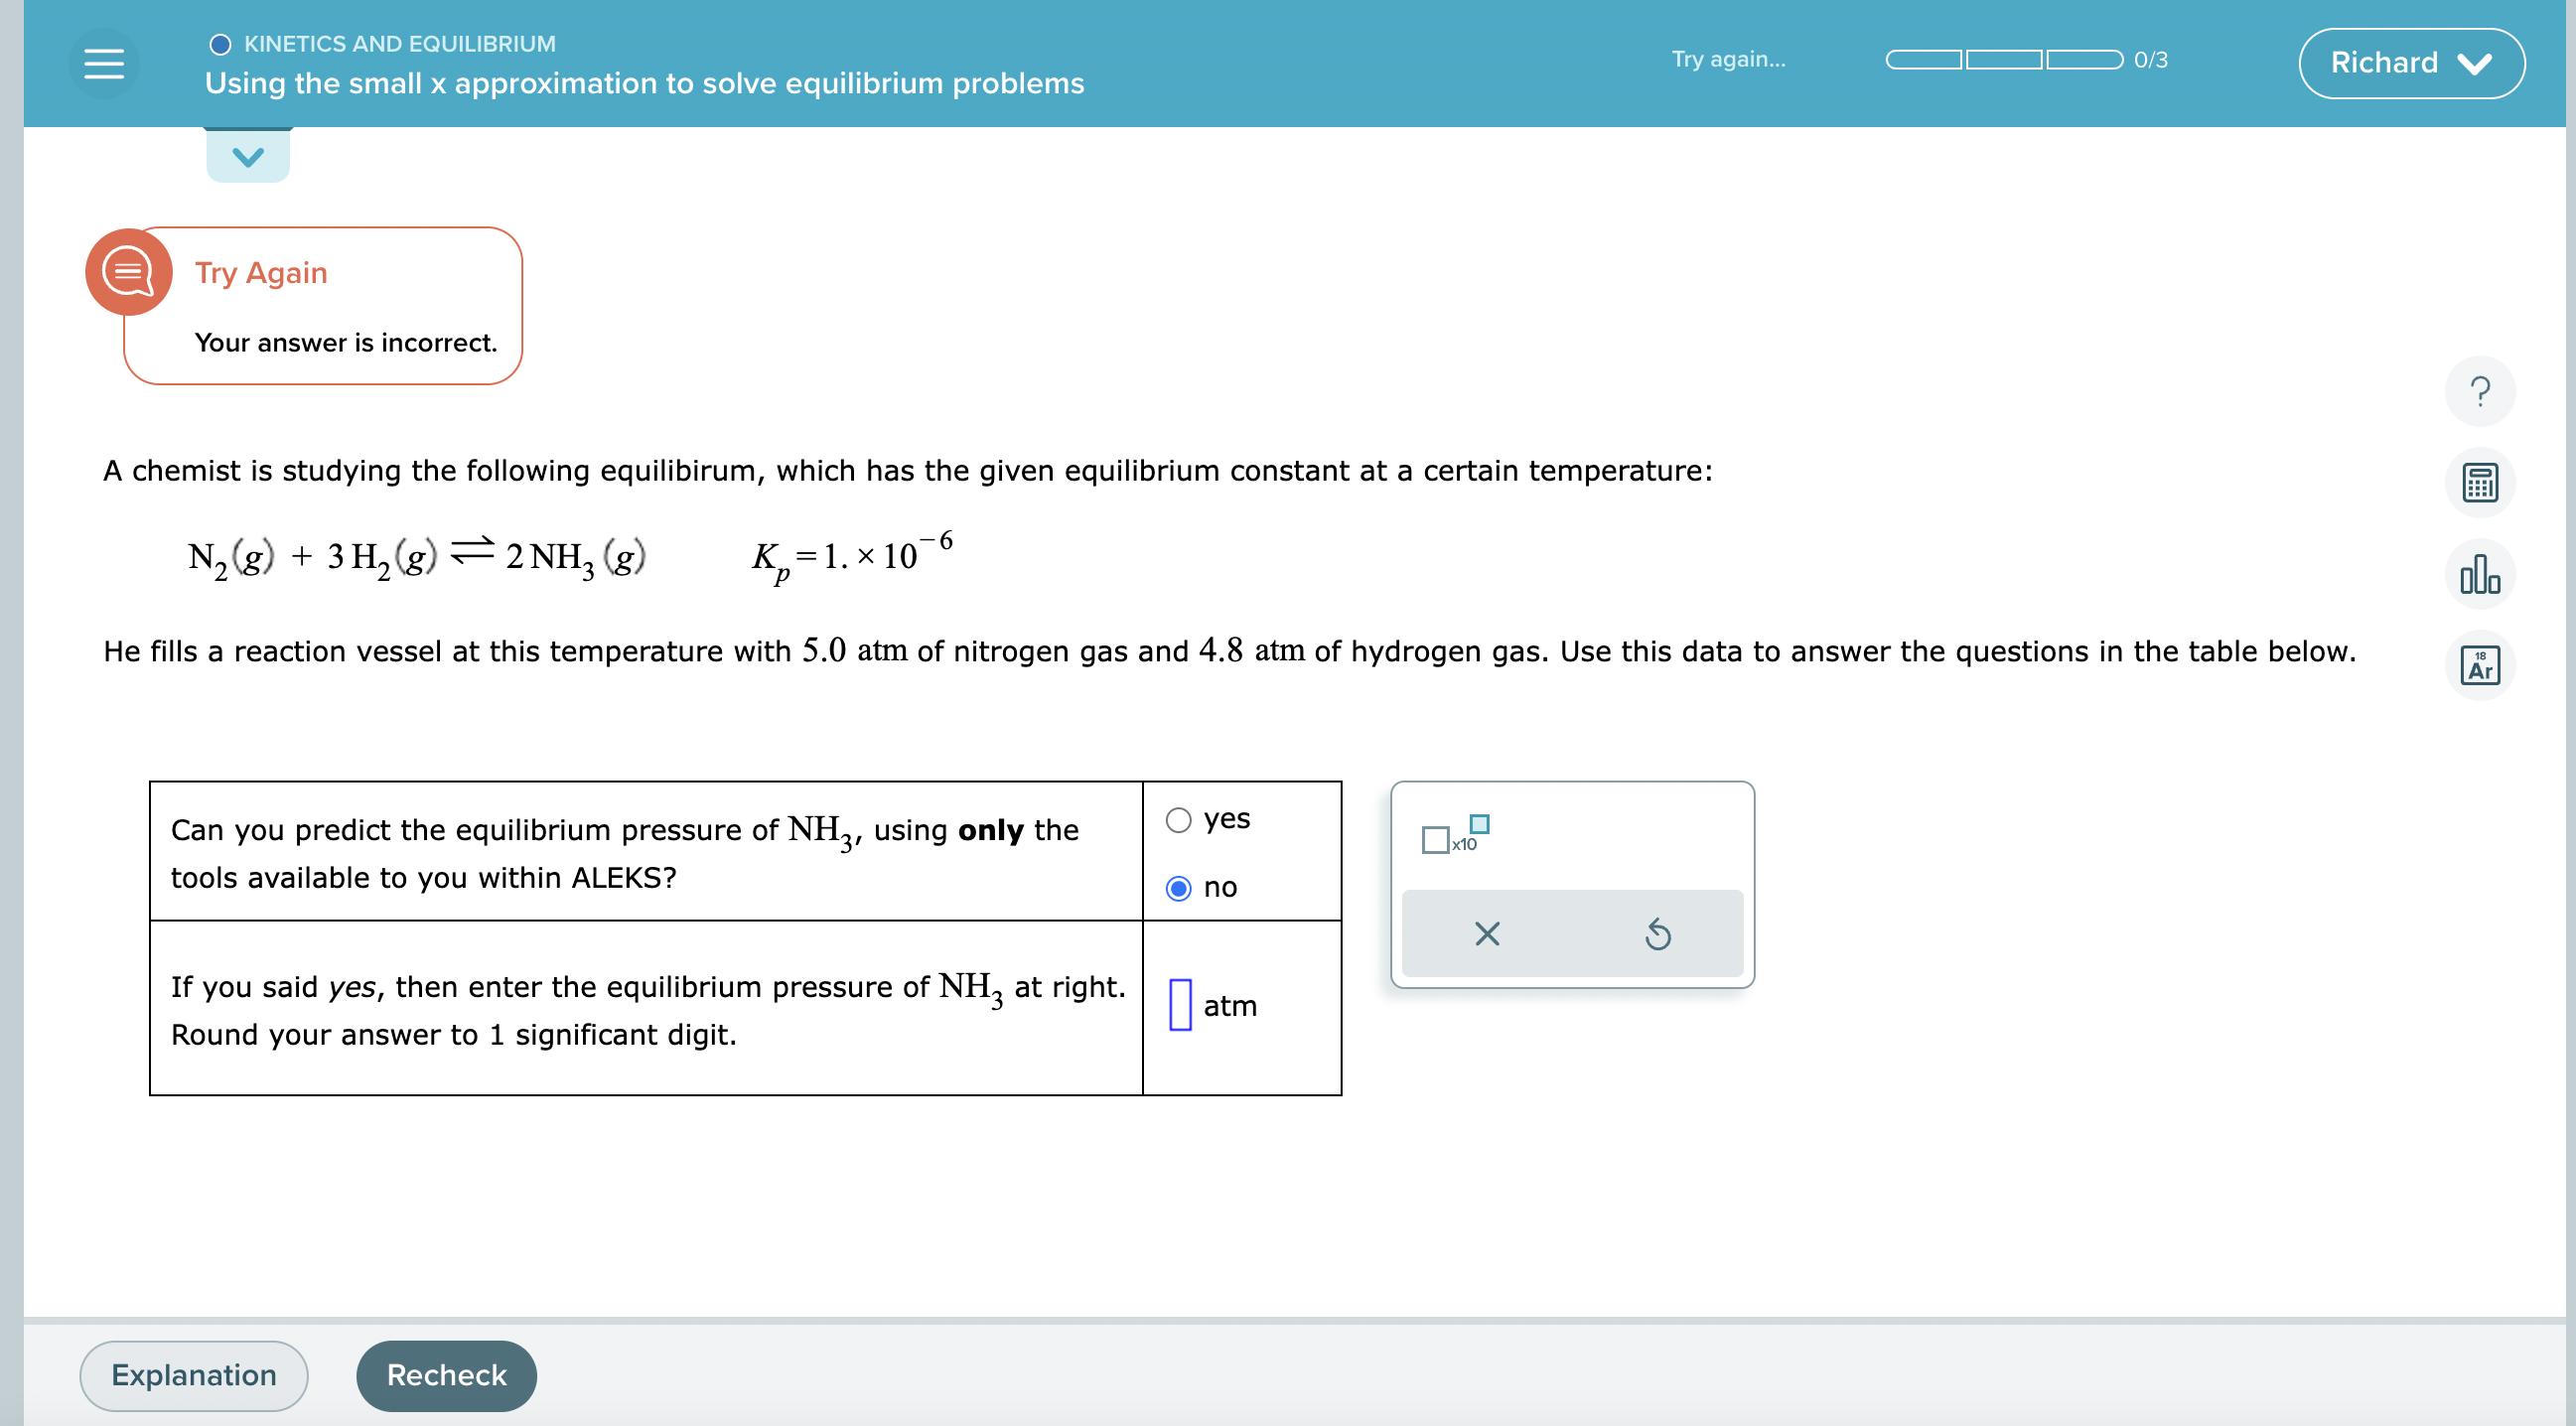The height and width of the screenshot is (1426, 2576).
Task: Open the help question mark icon
Action: 2479,391
